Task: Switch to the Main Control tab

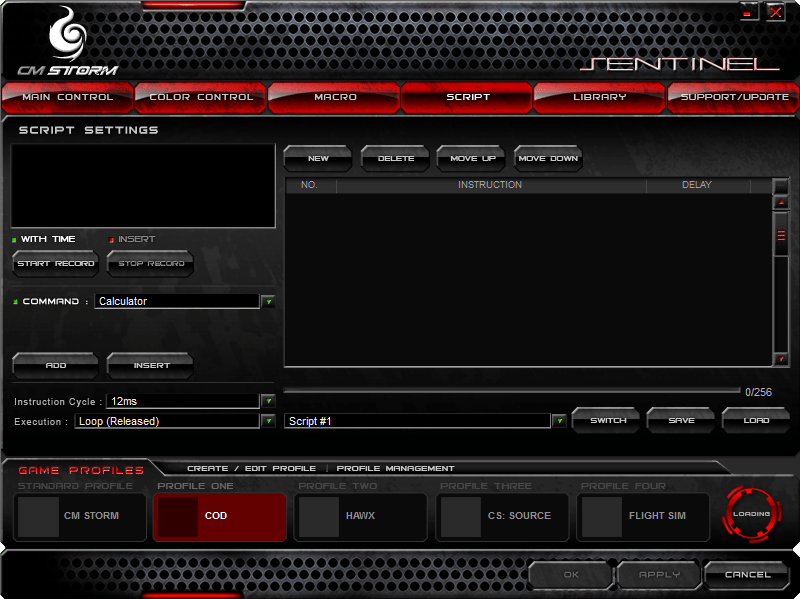Action: point(67,97)
